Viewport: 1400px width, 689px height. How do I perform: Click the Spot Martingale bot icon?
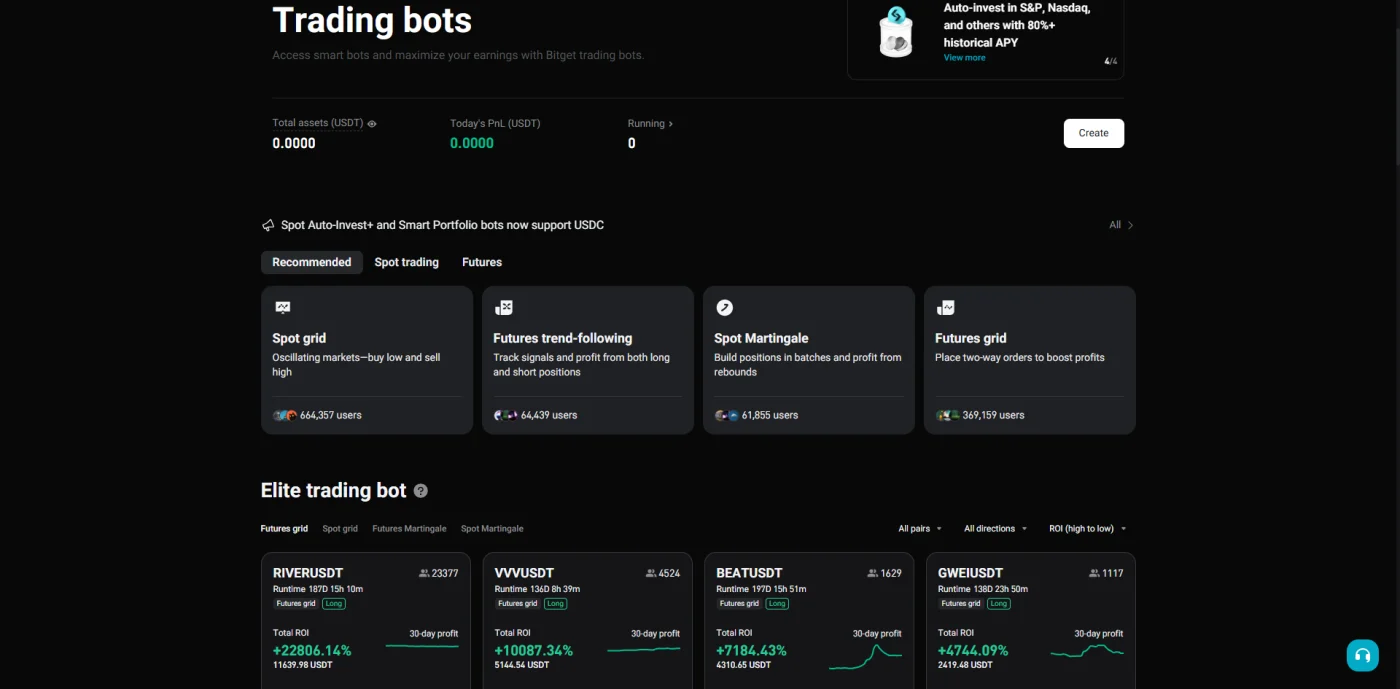pos(725,308)
